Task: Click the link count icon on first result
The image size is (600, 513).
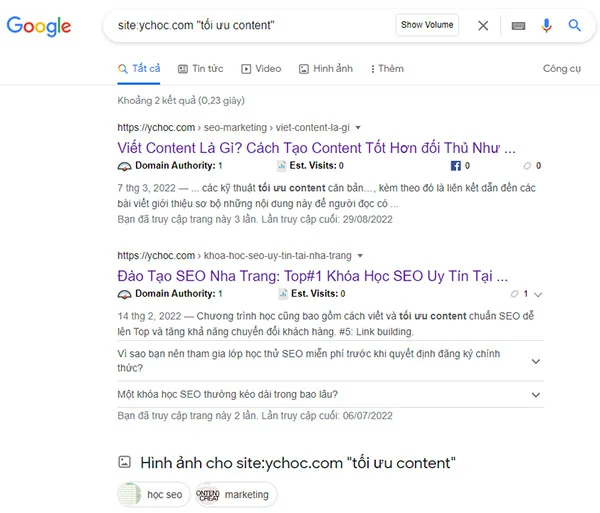Action: pos(527,166)
